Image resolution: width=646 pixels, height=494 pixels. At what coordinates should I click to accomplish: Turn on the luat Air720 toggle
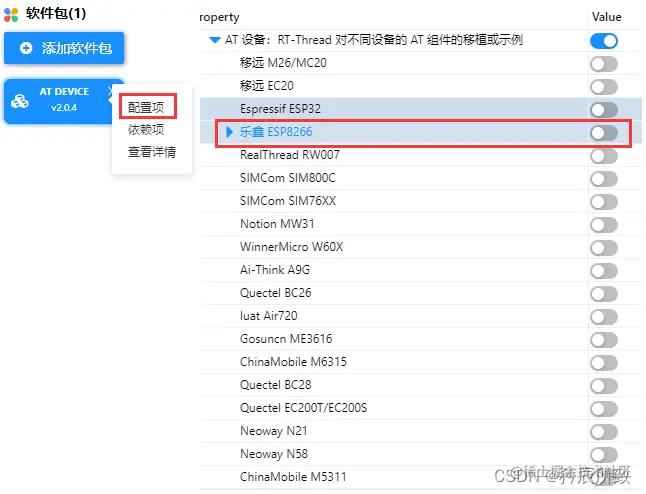point(604,317)
